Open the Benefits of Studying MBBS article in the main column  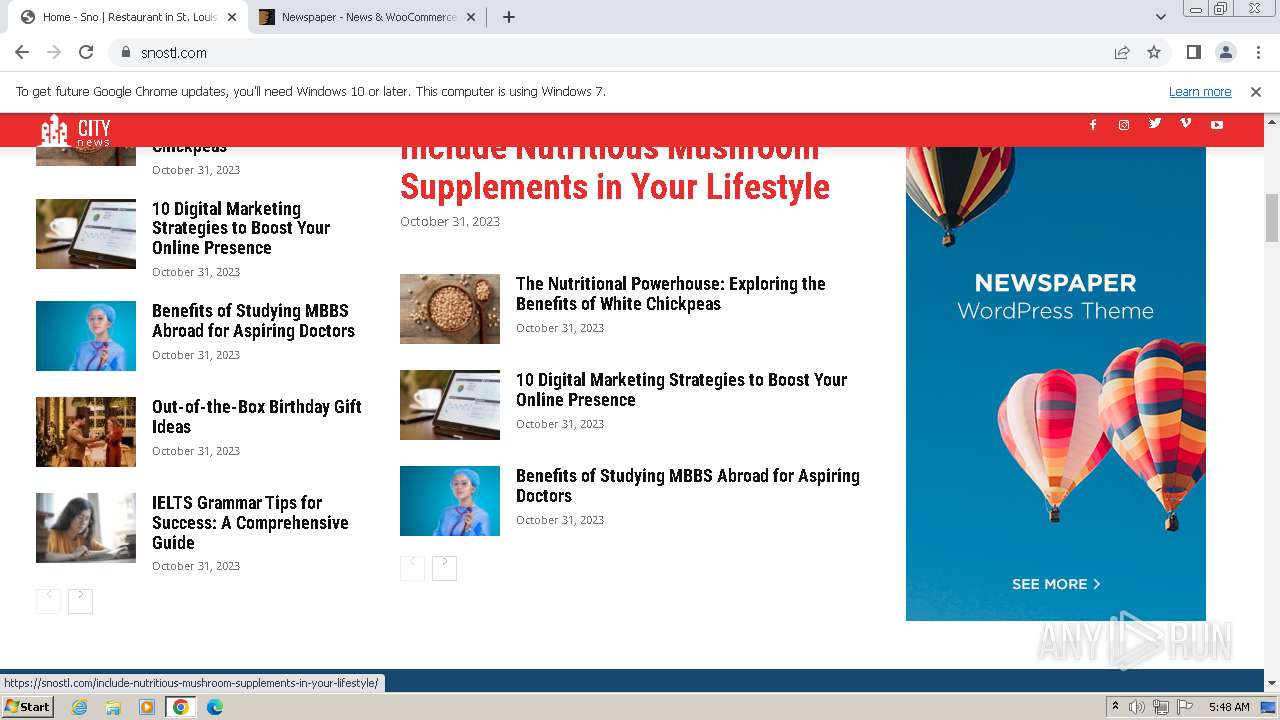[x=688, y=486]
